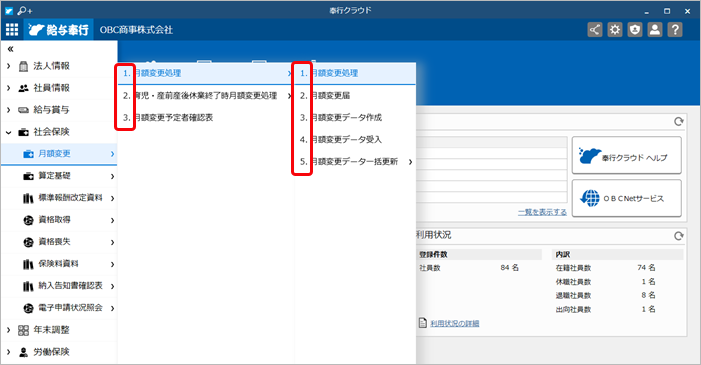Expand the 法人情報 tree node
701x365 pixels.
coord(8,66)
